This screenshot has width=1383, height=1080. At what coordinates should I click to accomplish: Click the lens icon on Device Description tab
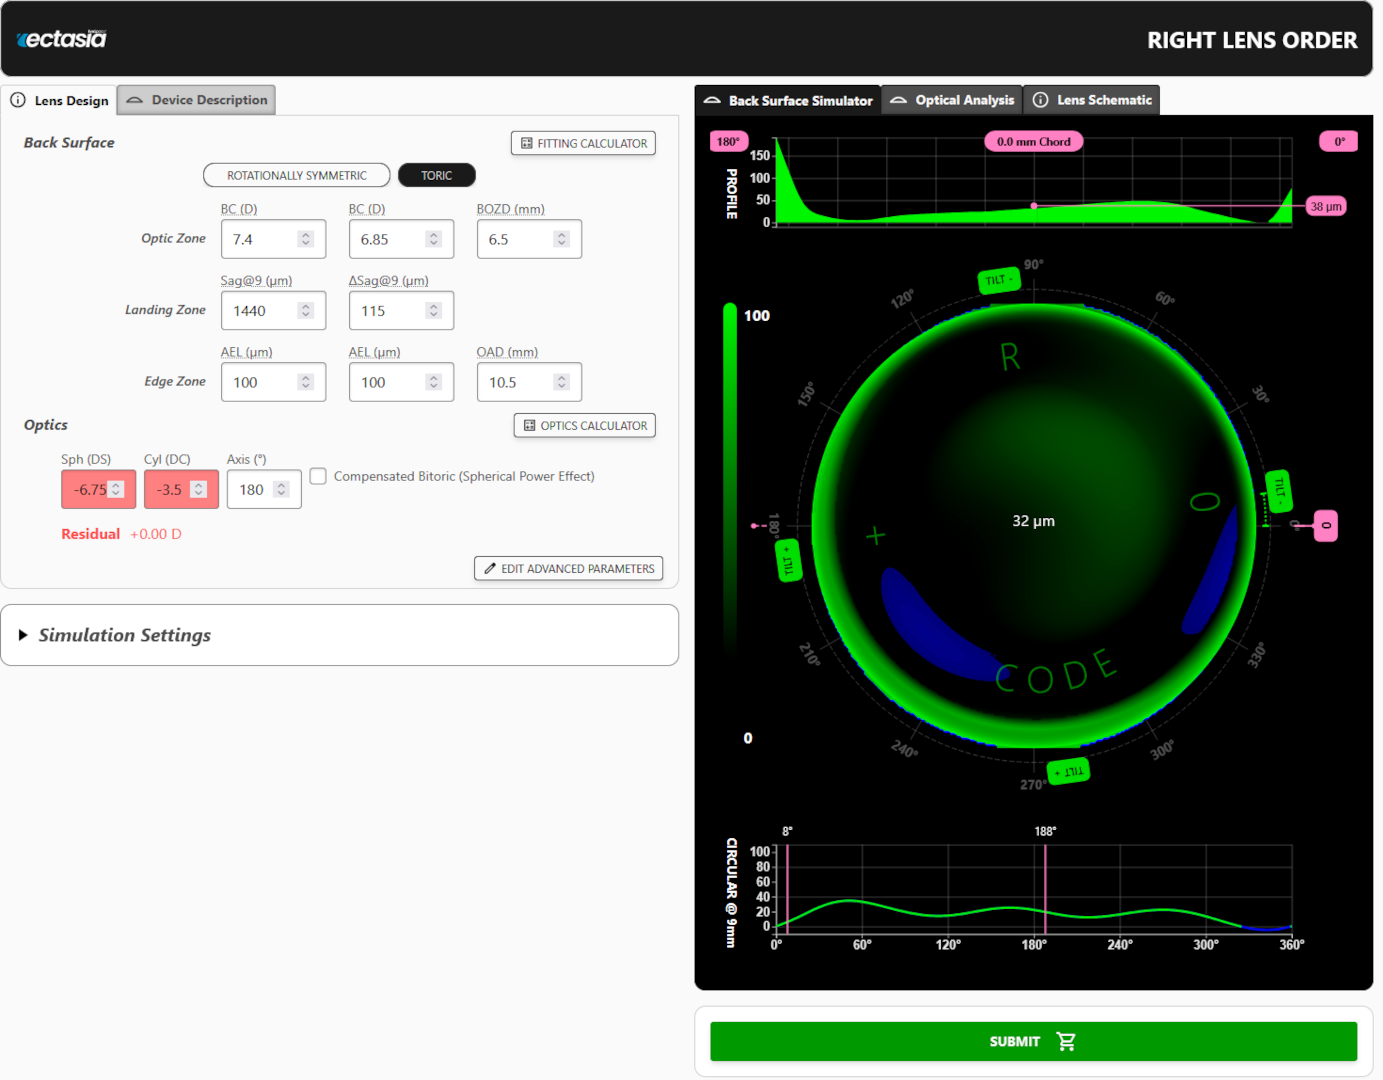135,100
